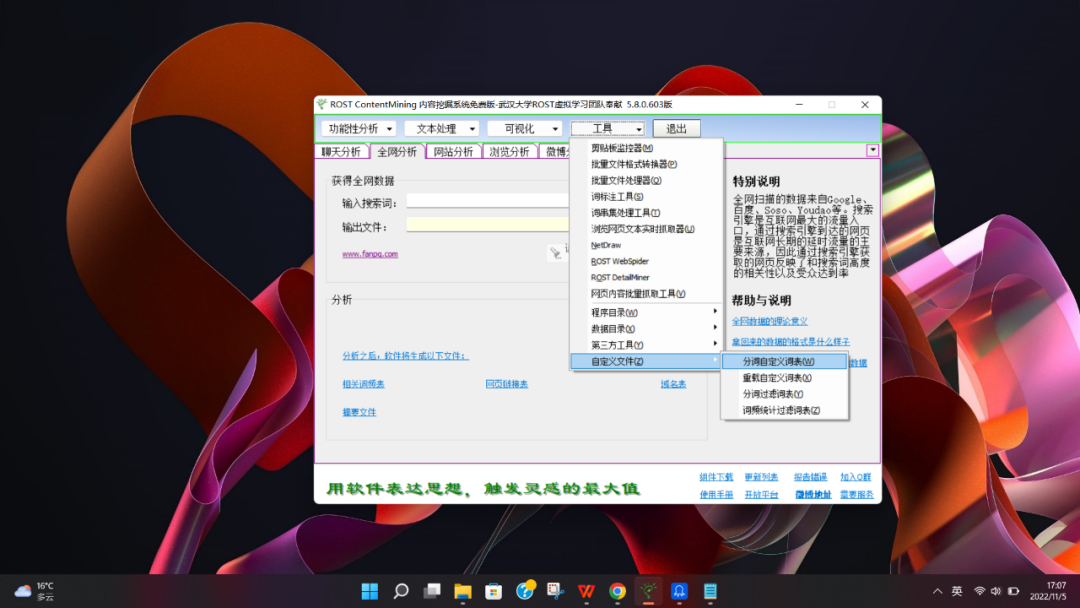Select 网页内容批量抓取工具(V) menu item
The image size is (1080, 608).
(x=646, y=294)
